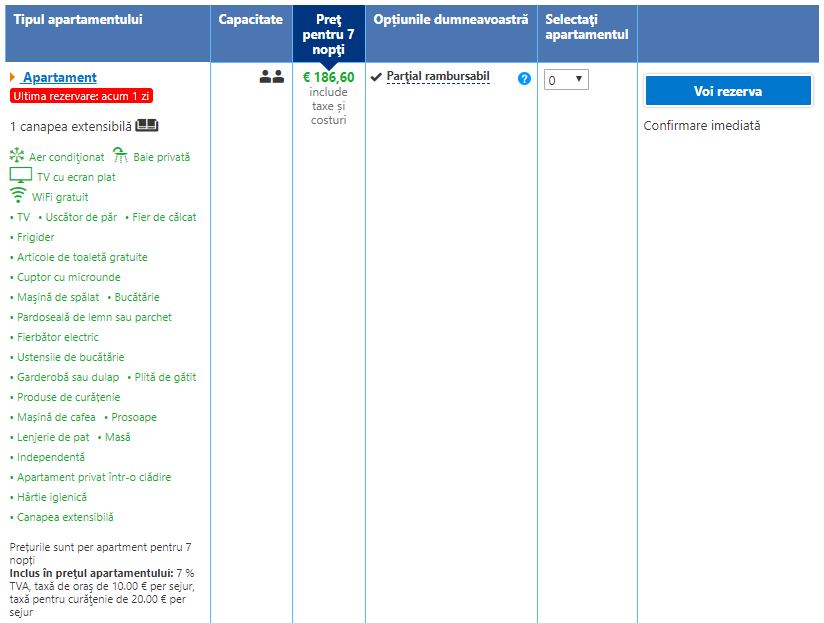This screenshot has height=623, width=824.
Task: Click the flat-screen TV icon
Action: click(x=20, y=175)
